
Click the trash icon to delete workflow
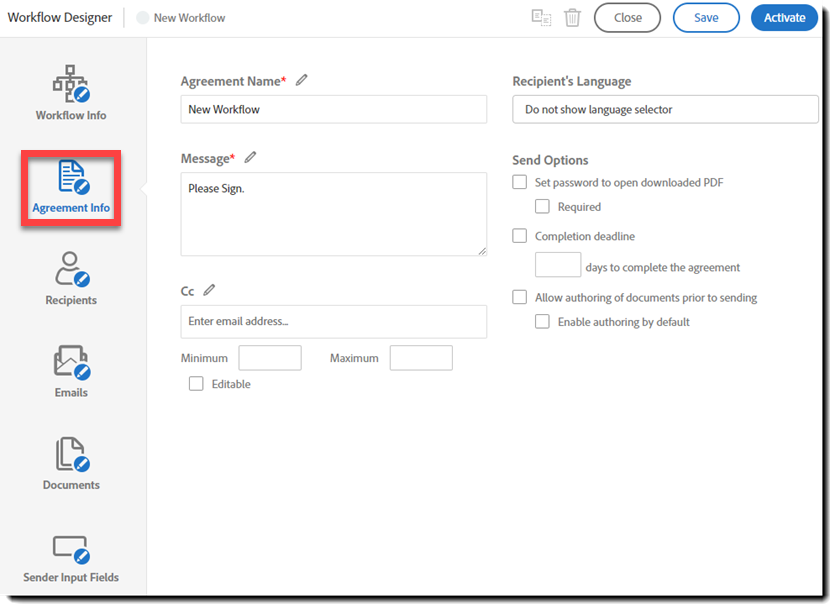[572, 17]
